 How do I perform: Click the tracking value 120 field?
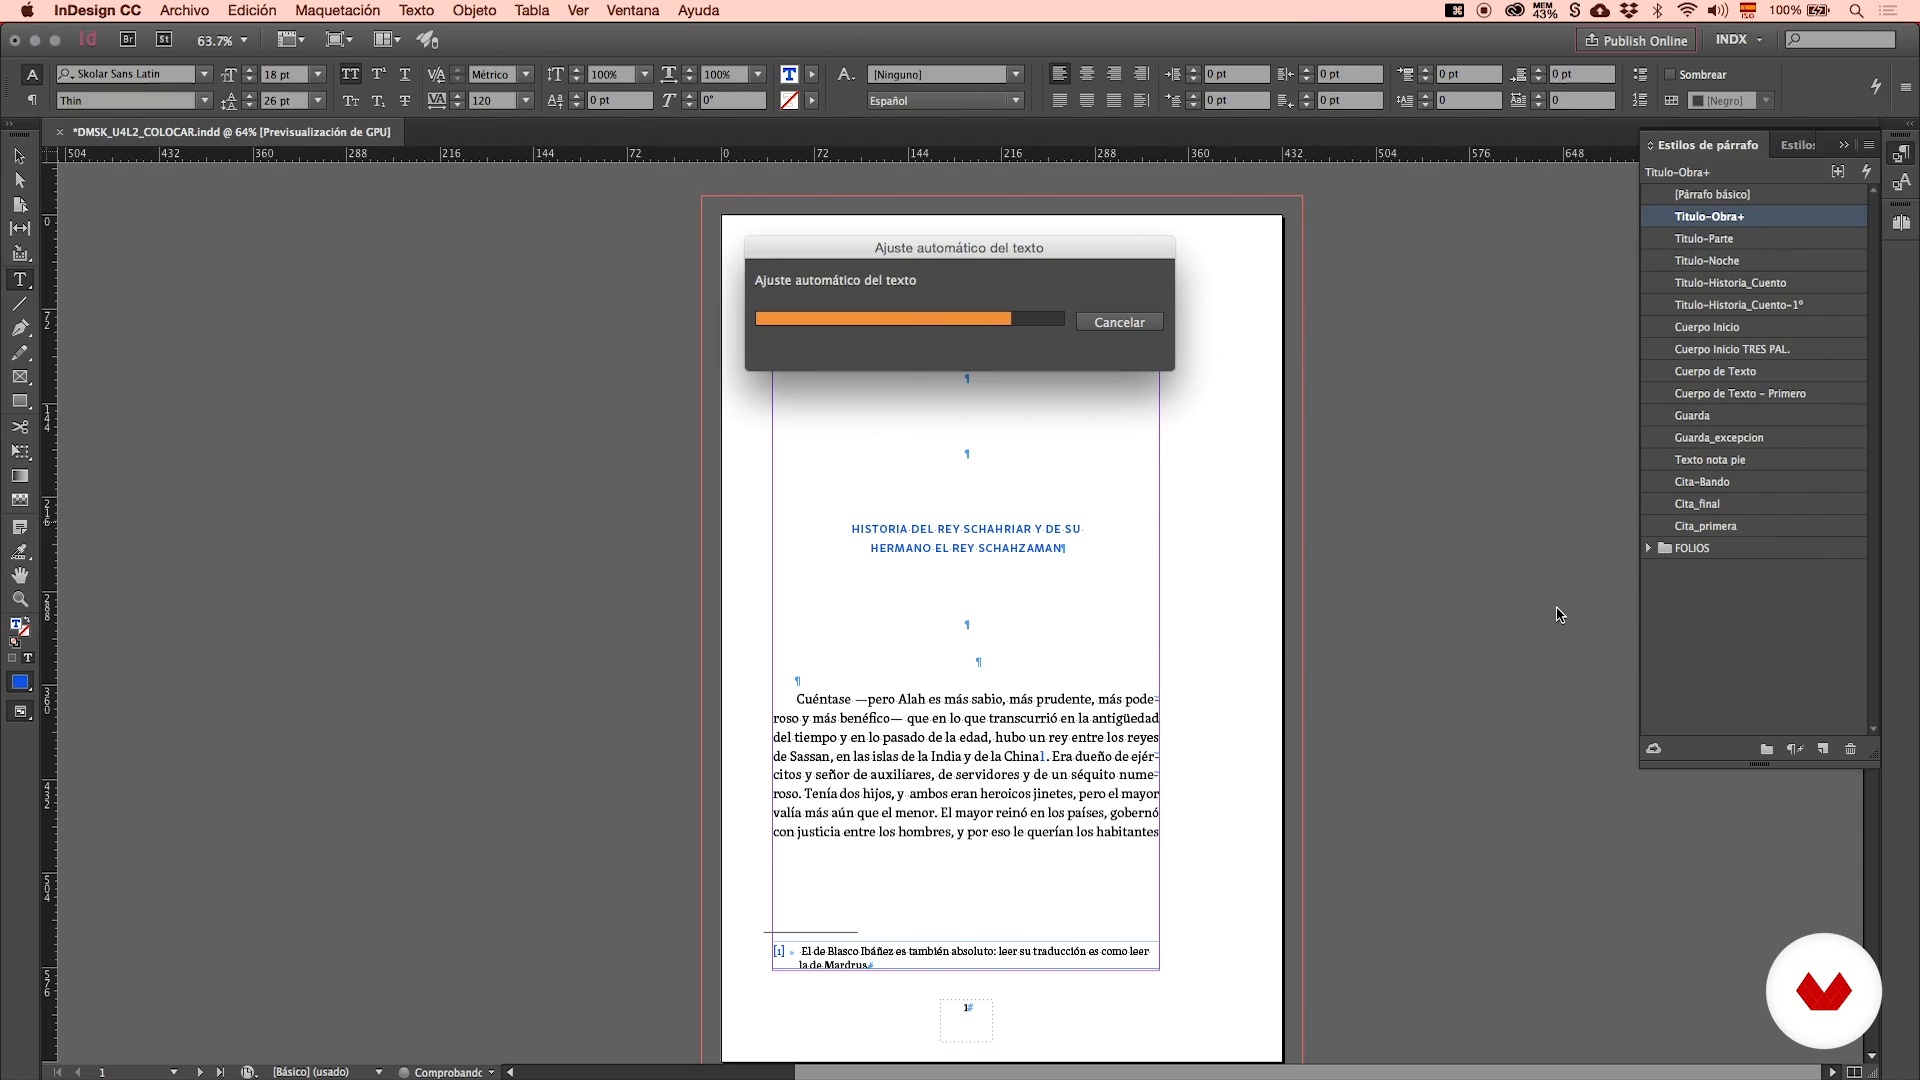pyautogui.click(x=492, y=100)
